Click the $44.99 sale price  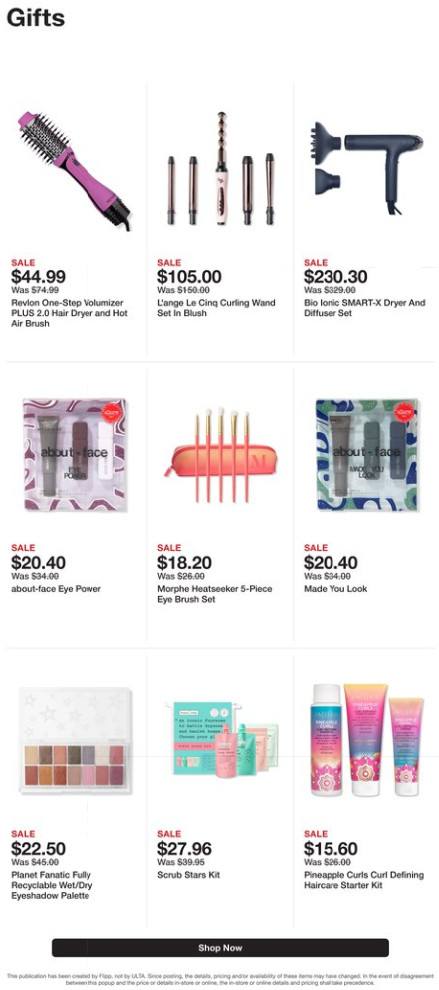click(x=39, y=277)
